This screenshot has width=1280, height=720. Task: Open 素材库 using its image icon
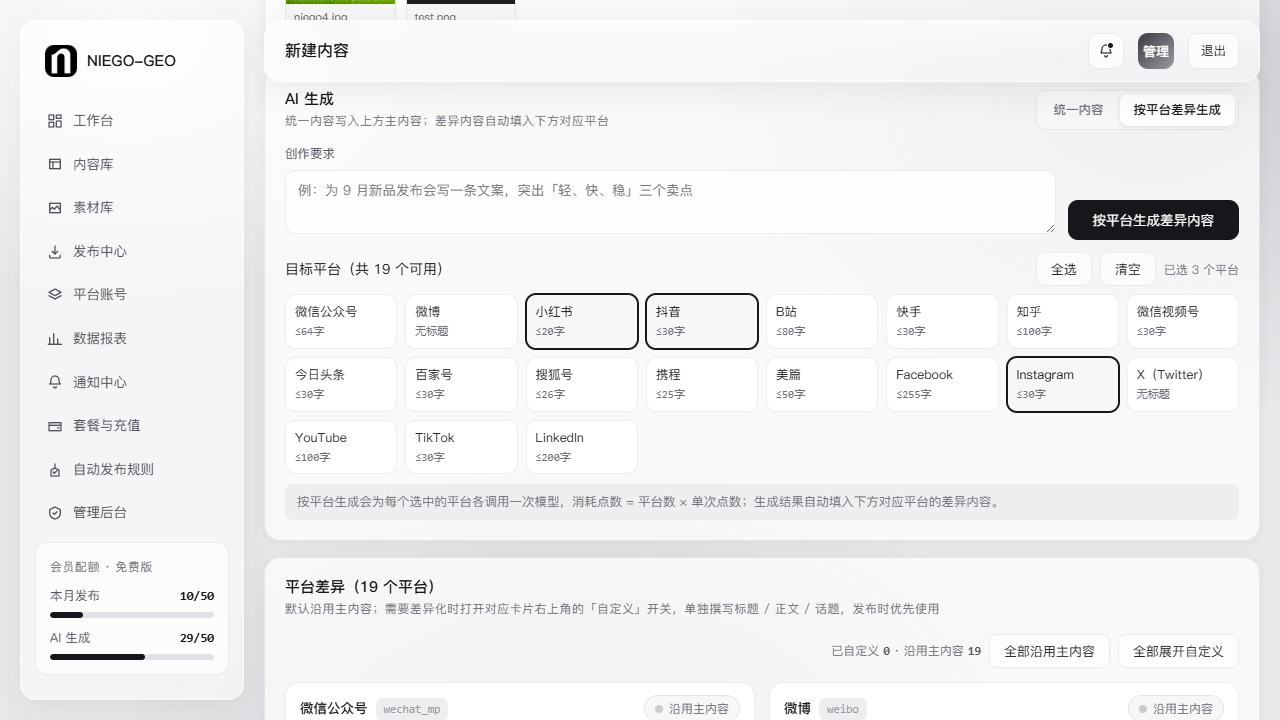tap(55, 208)
